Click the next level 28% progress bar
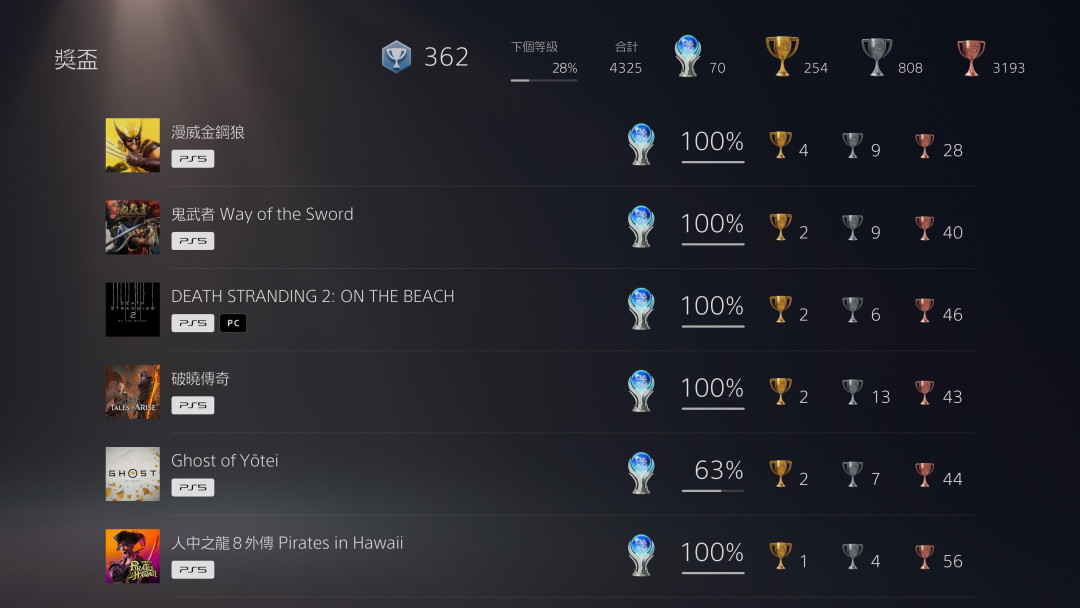1080x608 pixels. click(x=543, y=81)
